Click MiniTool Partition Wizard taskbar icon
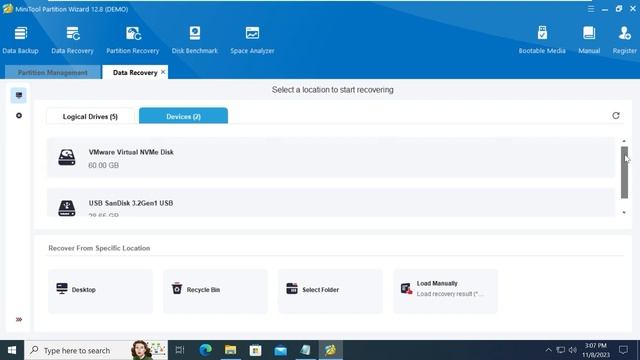 point(331,350)
